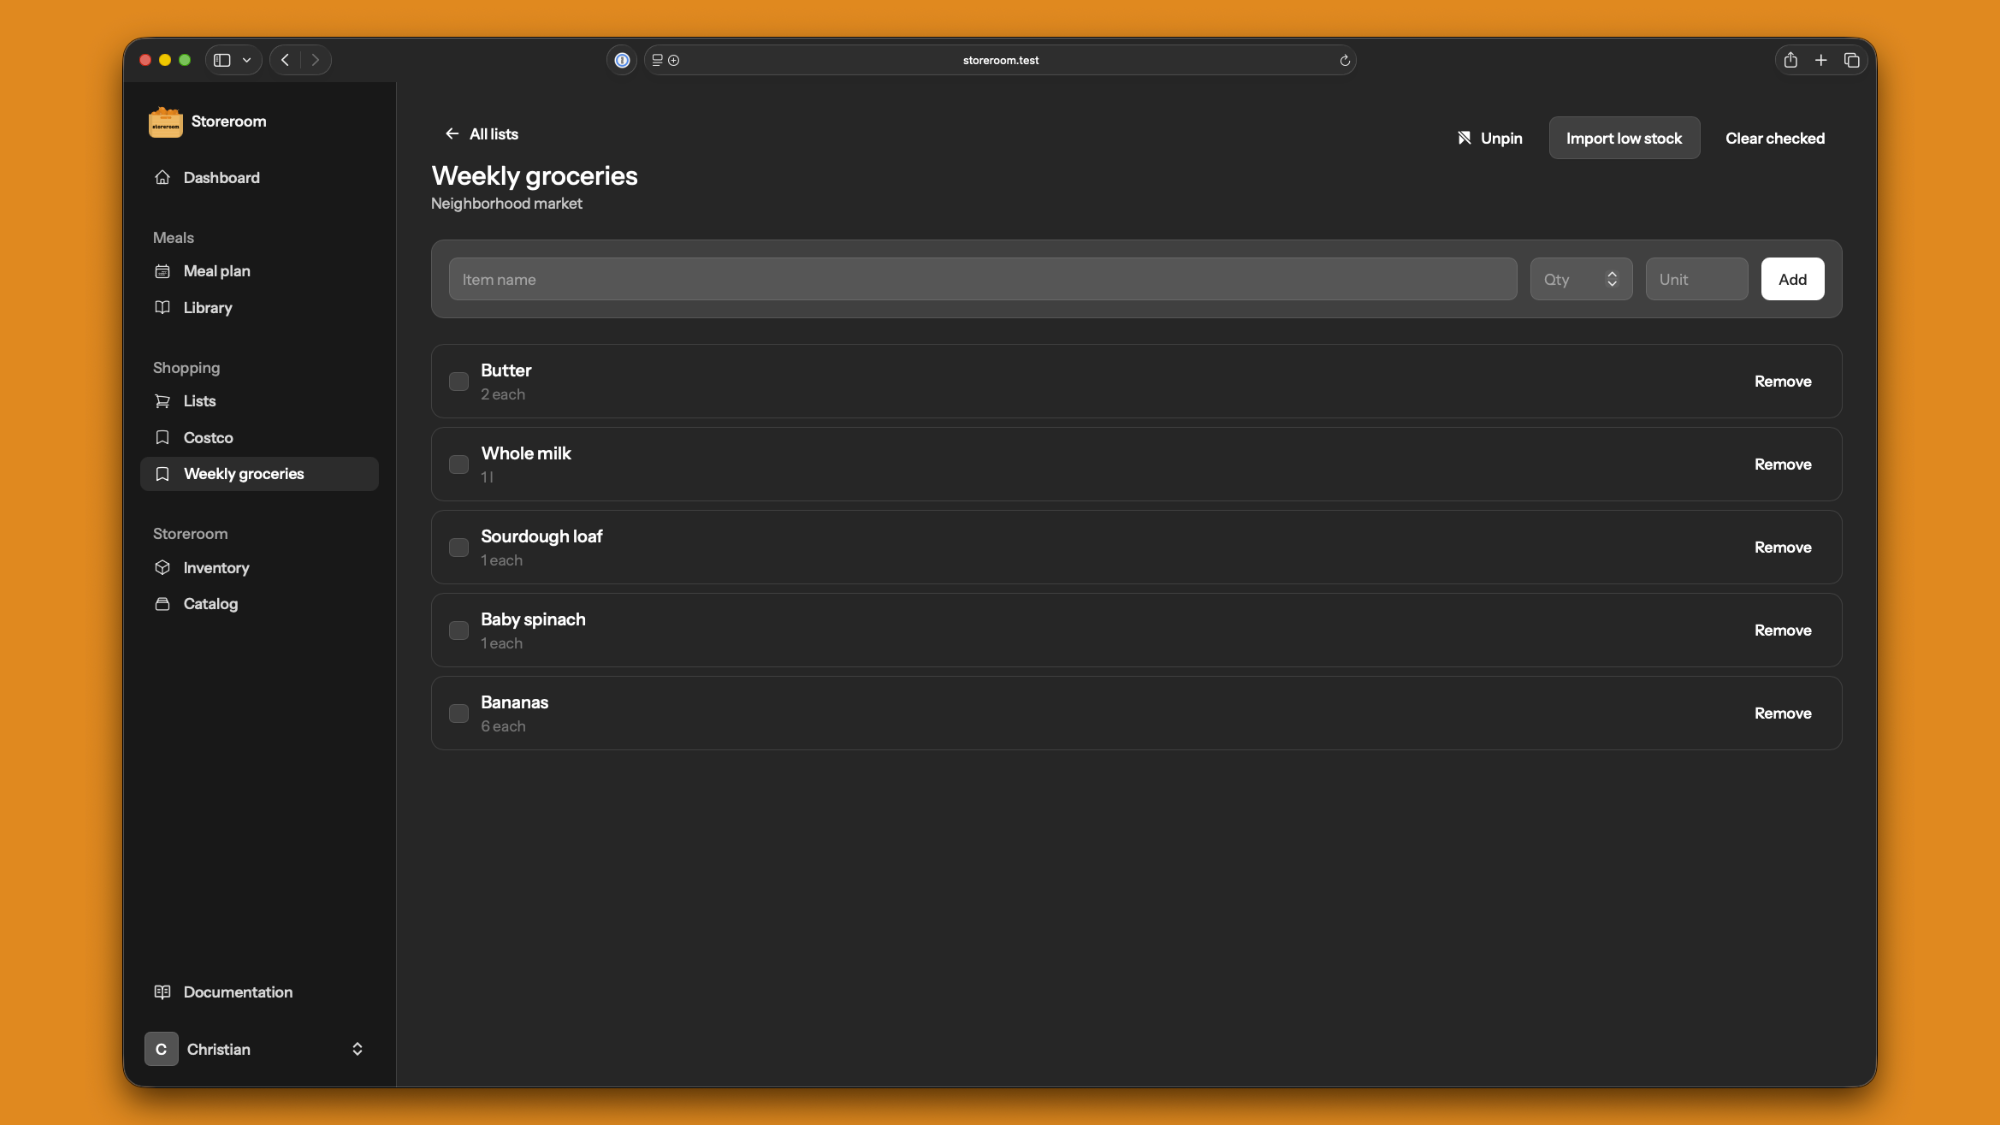Open the Inventory page
Image resolution: width=2000 pixels, height=1125 pixels.
pos(259,568)
